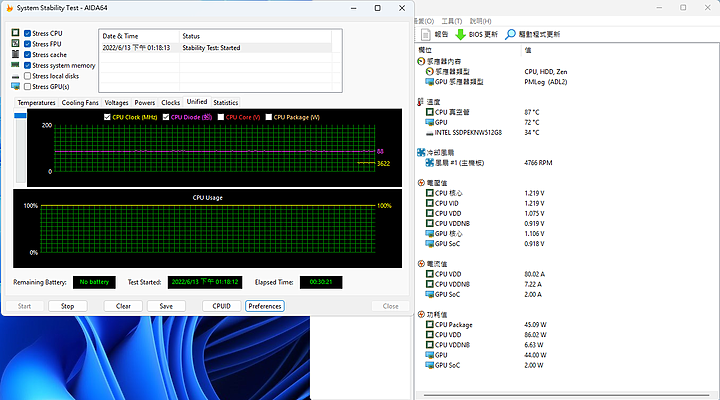Check CPU Package (W) graph checkbox
Viewport: 720px width, 400px height.
click(269, 117)
